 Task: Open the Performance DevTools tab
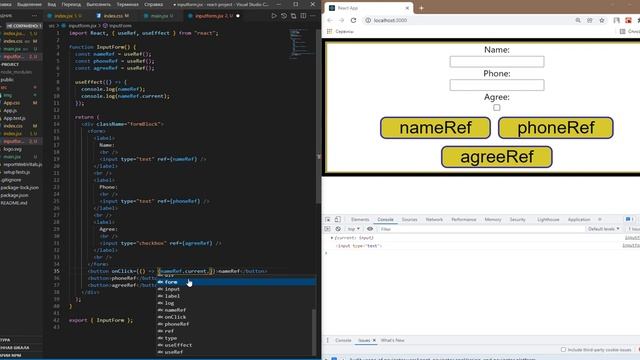coord(464,220)
